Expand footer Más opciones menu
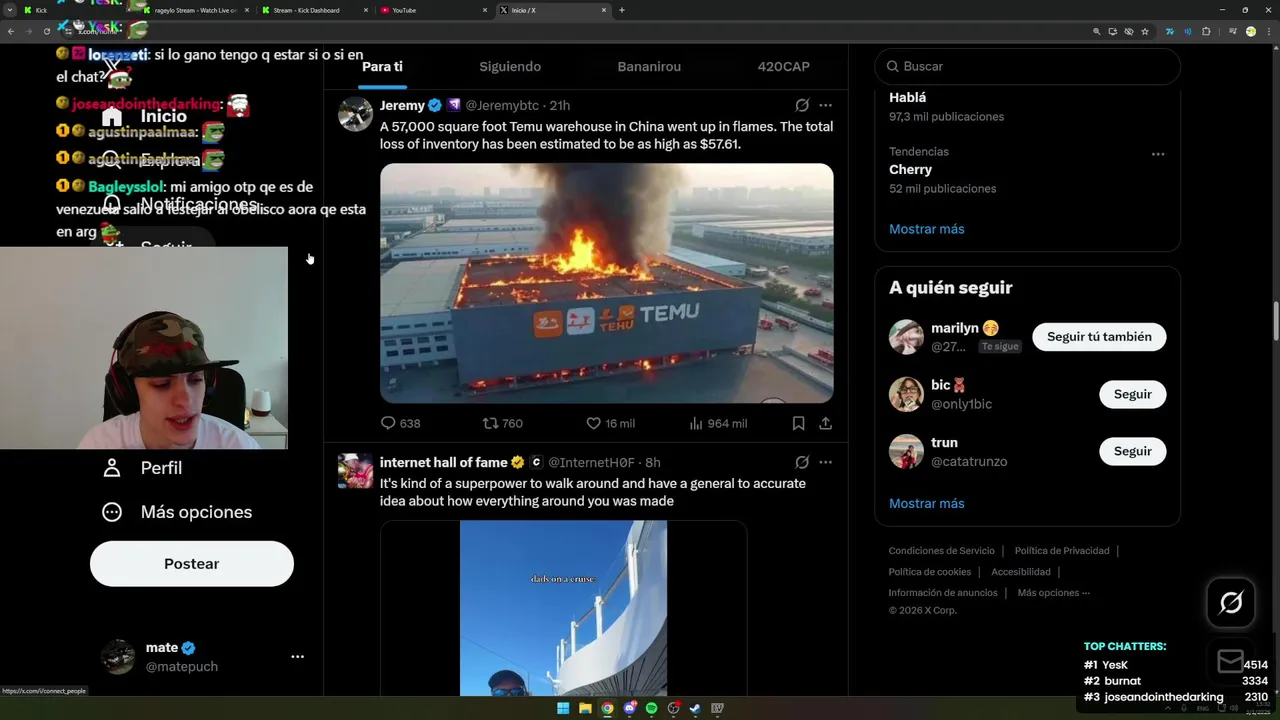1280x720 pixels. tap(1054, 593)
